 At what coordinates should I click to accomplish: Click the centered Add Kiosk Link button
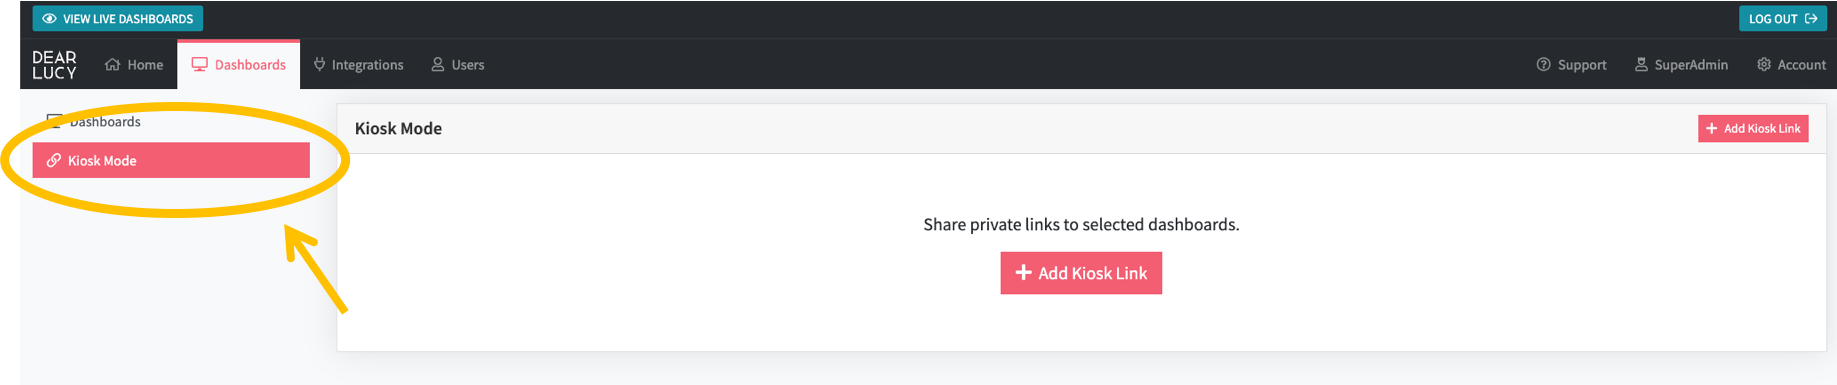click(1081, 273)
